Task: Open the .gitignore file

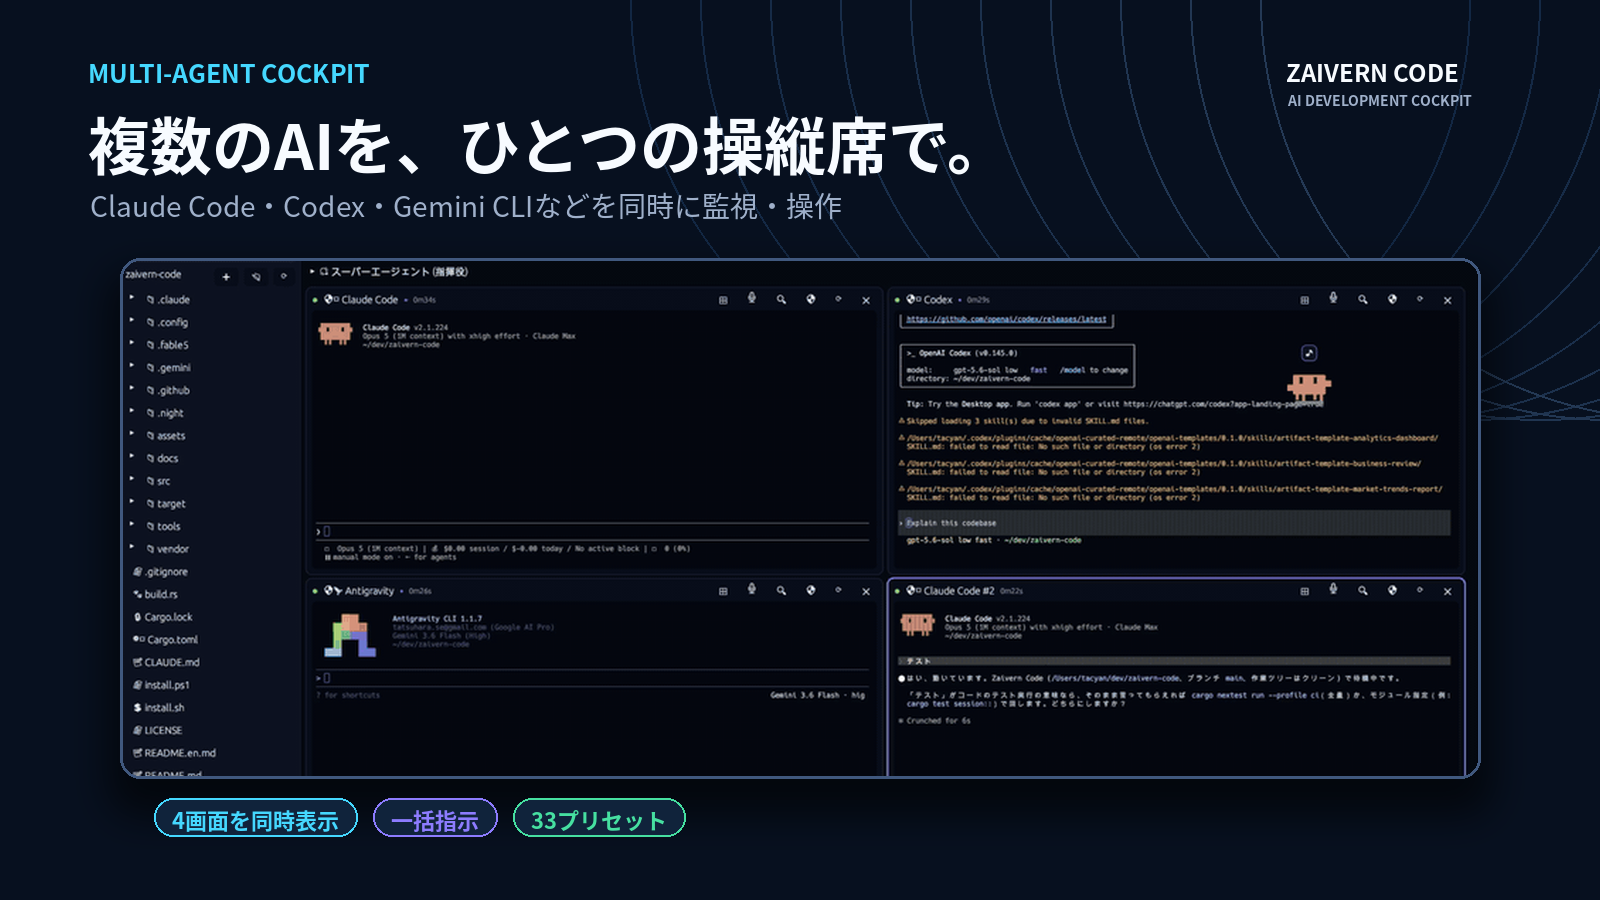Action: (160, 572)
